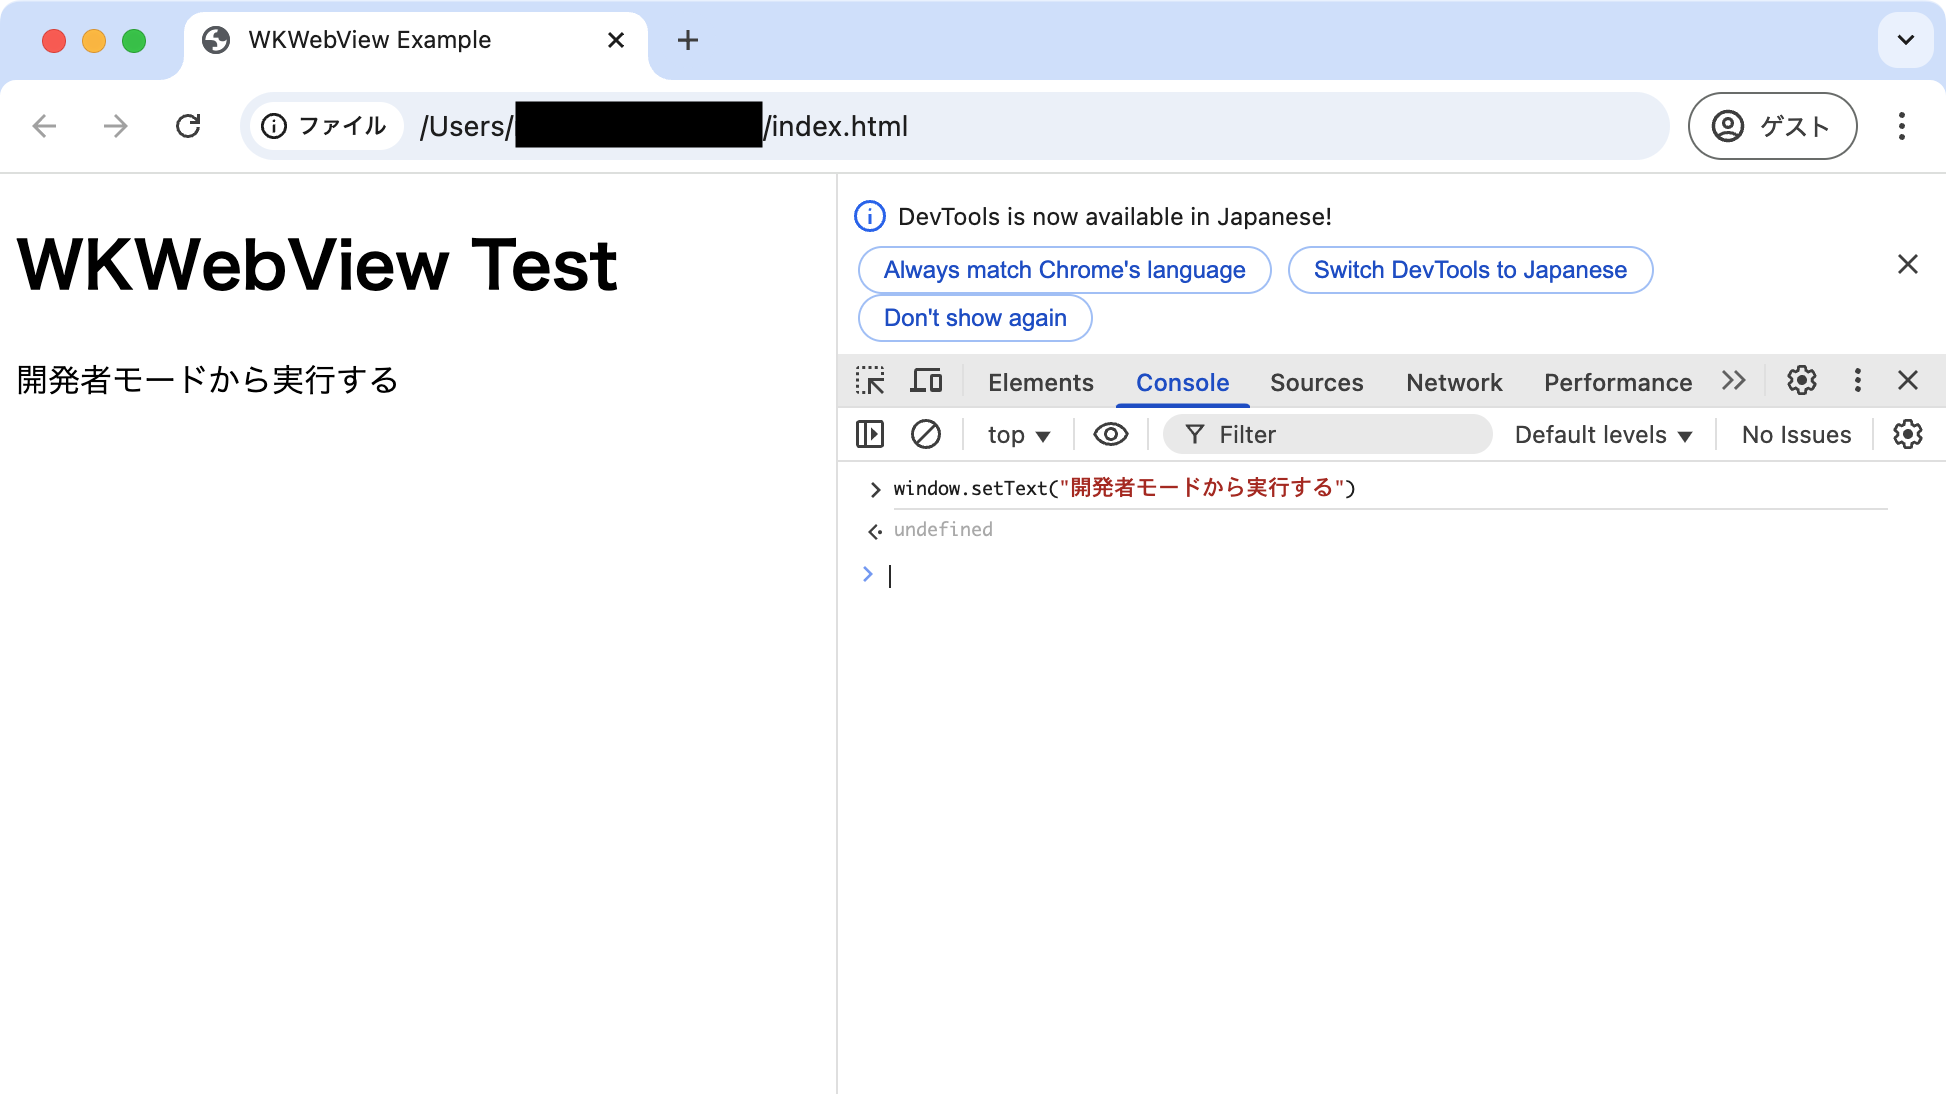Open DevTools settings gear
Screen dimensions: 1946x1094
click(x=1801, y=381)
